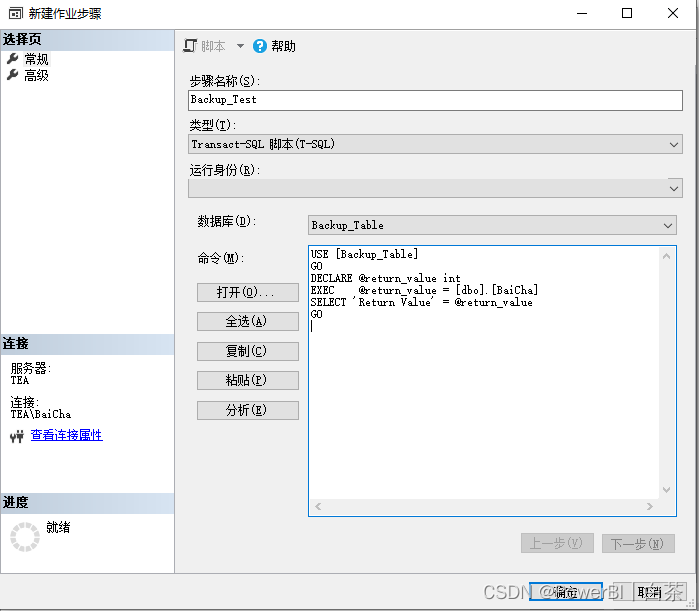Click the EXEC @return_value line
699x611 pixels.
pyautogui.click(x=424, y=290)
